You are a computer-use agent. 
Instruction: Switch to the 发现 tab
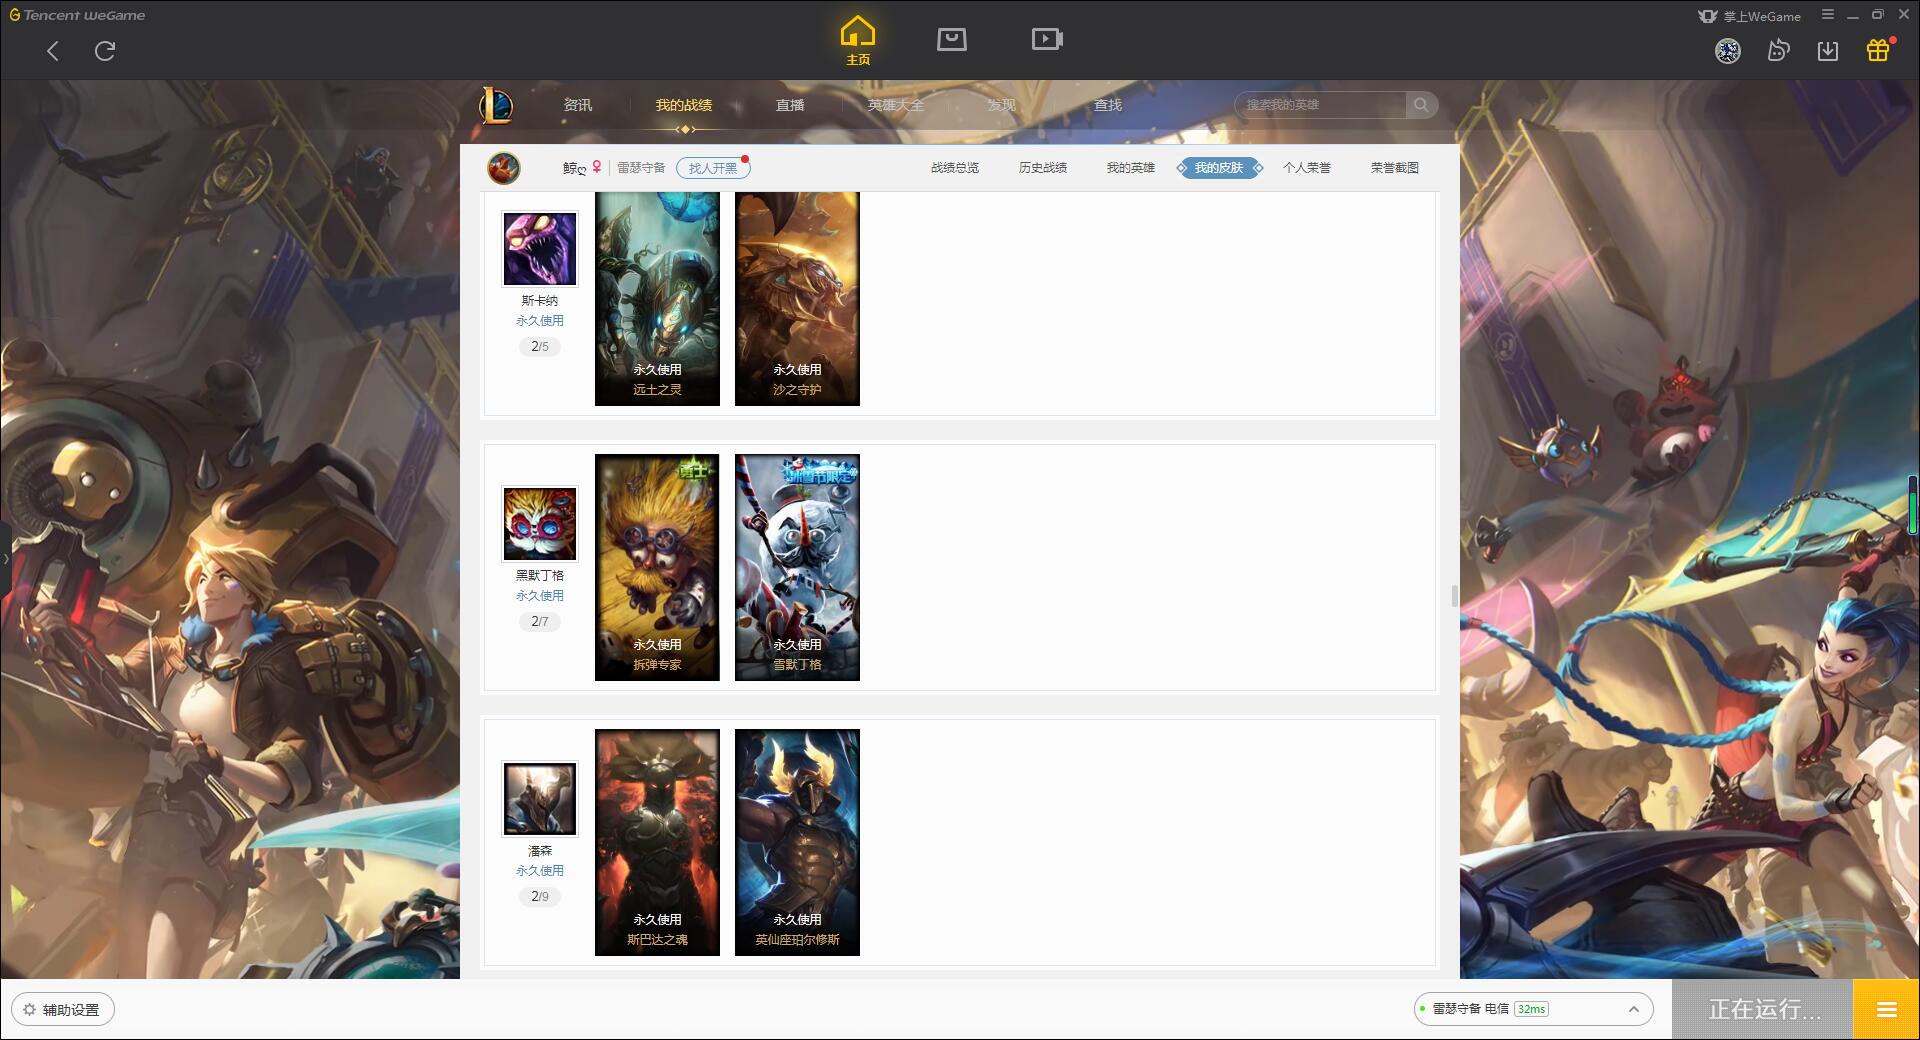[1002, 105]
